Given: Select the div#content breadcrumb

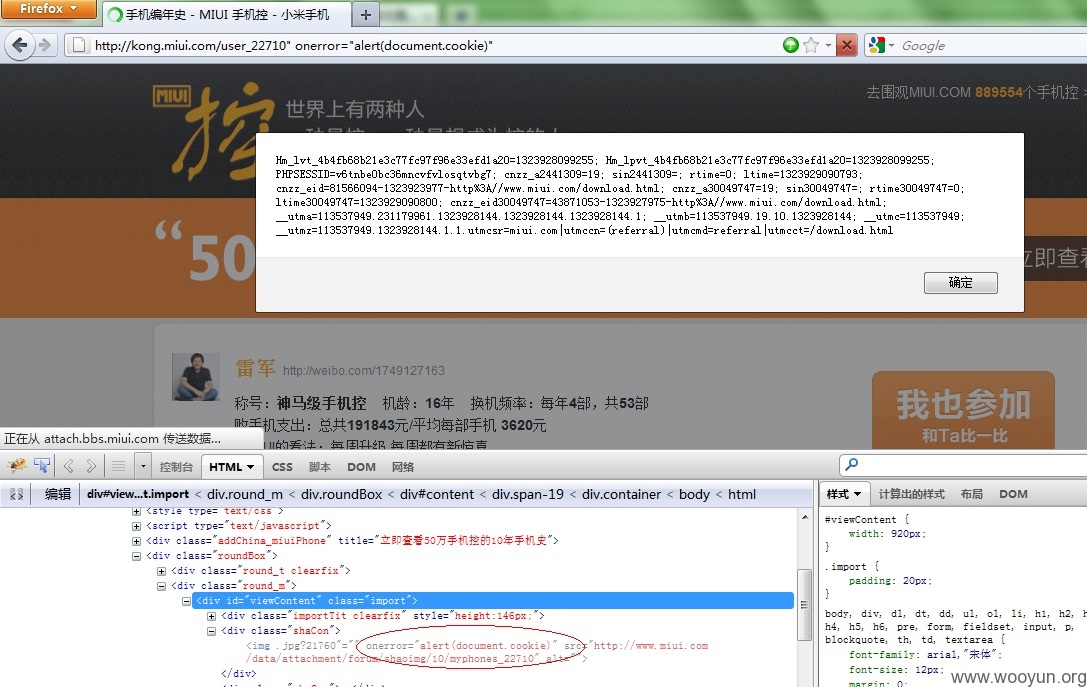Looking at the screenshot, I should pos(437,494).
